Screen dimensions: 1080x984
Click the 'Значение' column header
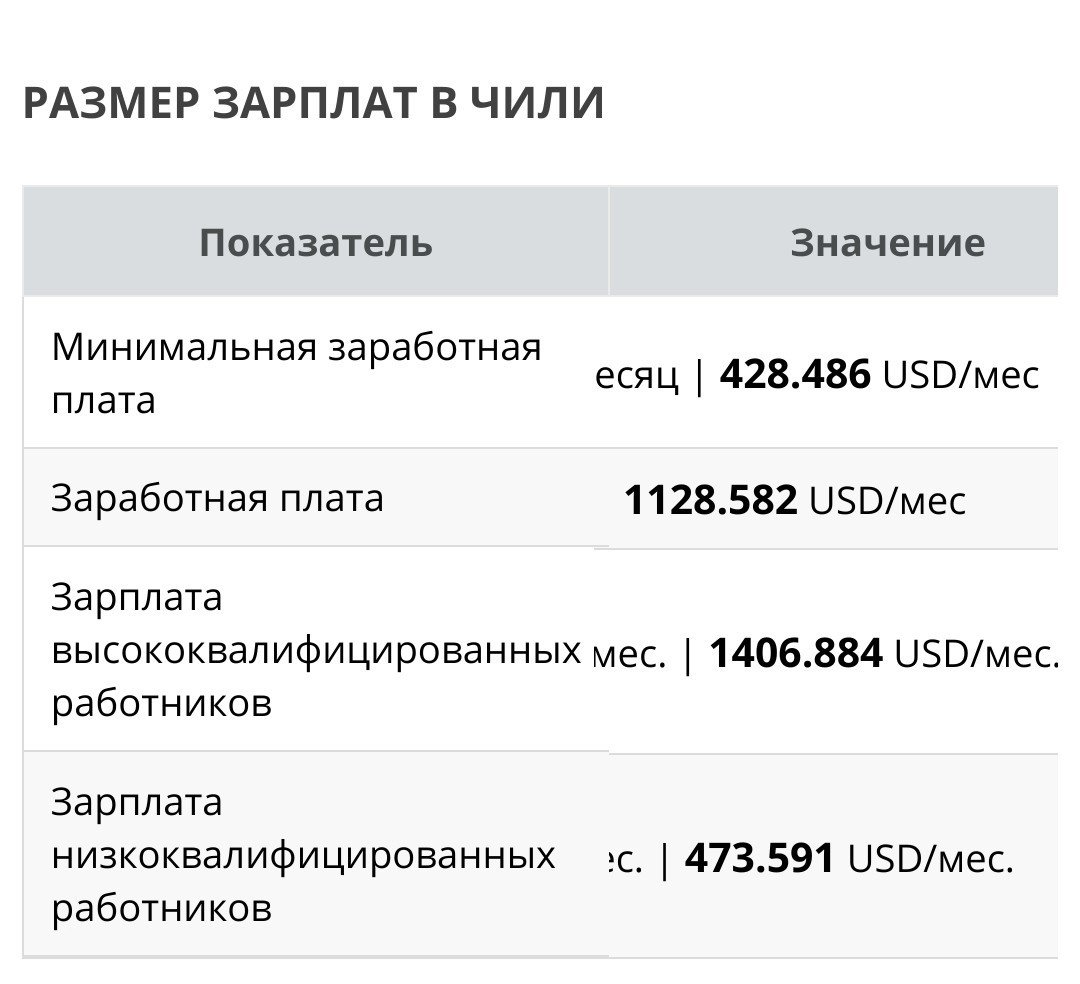point(888,242)
